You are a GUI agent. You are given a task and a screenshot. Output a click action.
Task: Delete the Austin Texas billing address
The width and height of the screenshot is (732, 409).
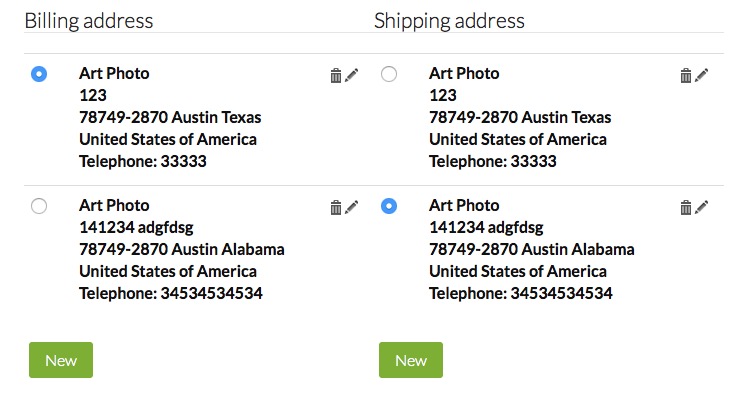(336, 75)
